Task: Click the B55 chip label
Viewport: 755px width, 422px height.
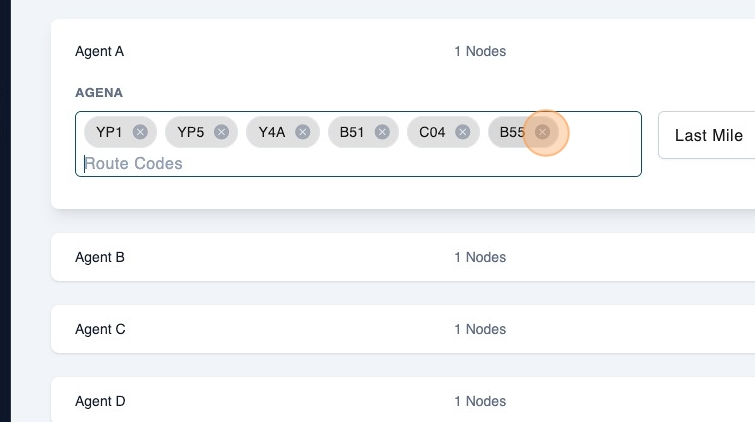Action: (512, 132)
